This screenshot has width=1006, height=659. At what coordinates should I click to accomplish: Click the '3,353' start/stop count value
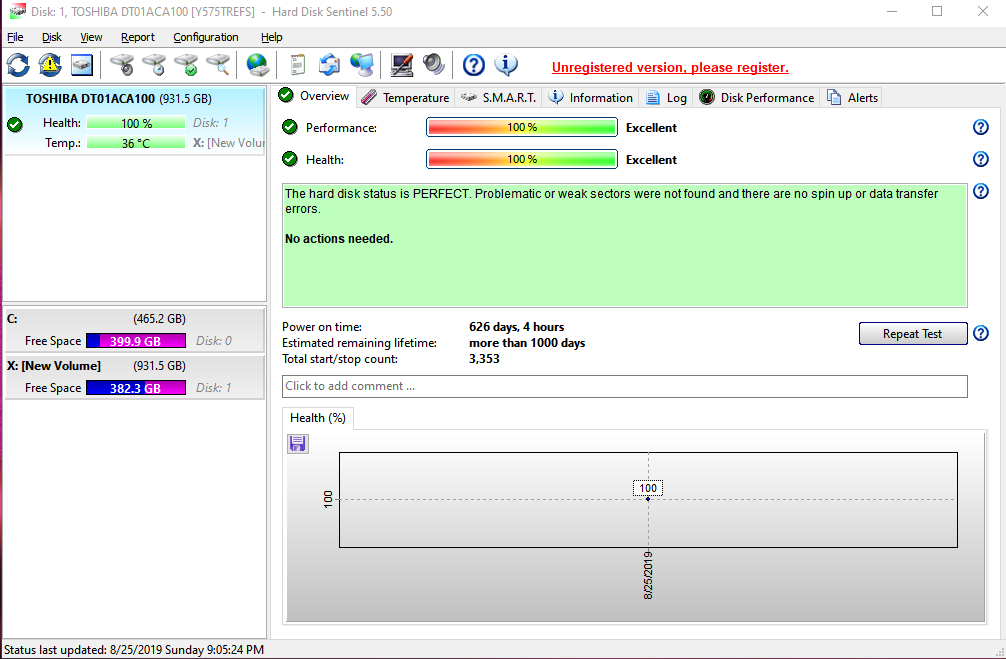[x=484, y=359]
